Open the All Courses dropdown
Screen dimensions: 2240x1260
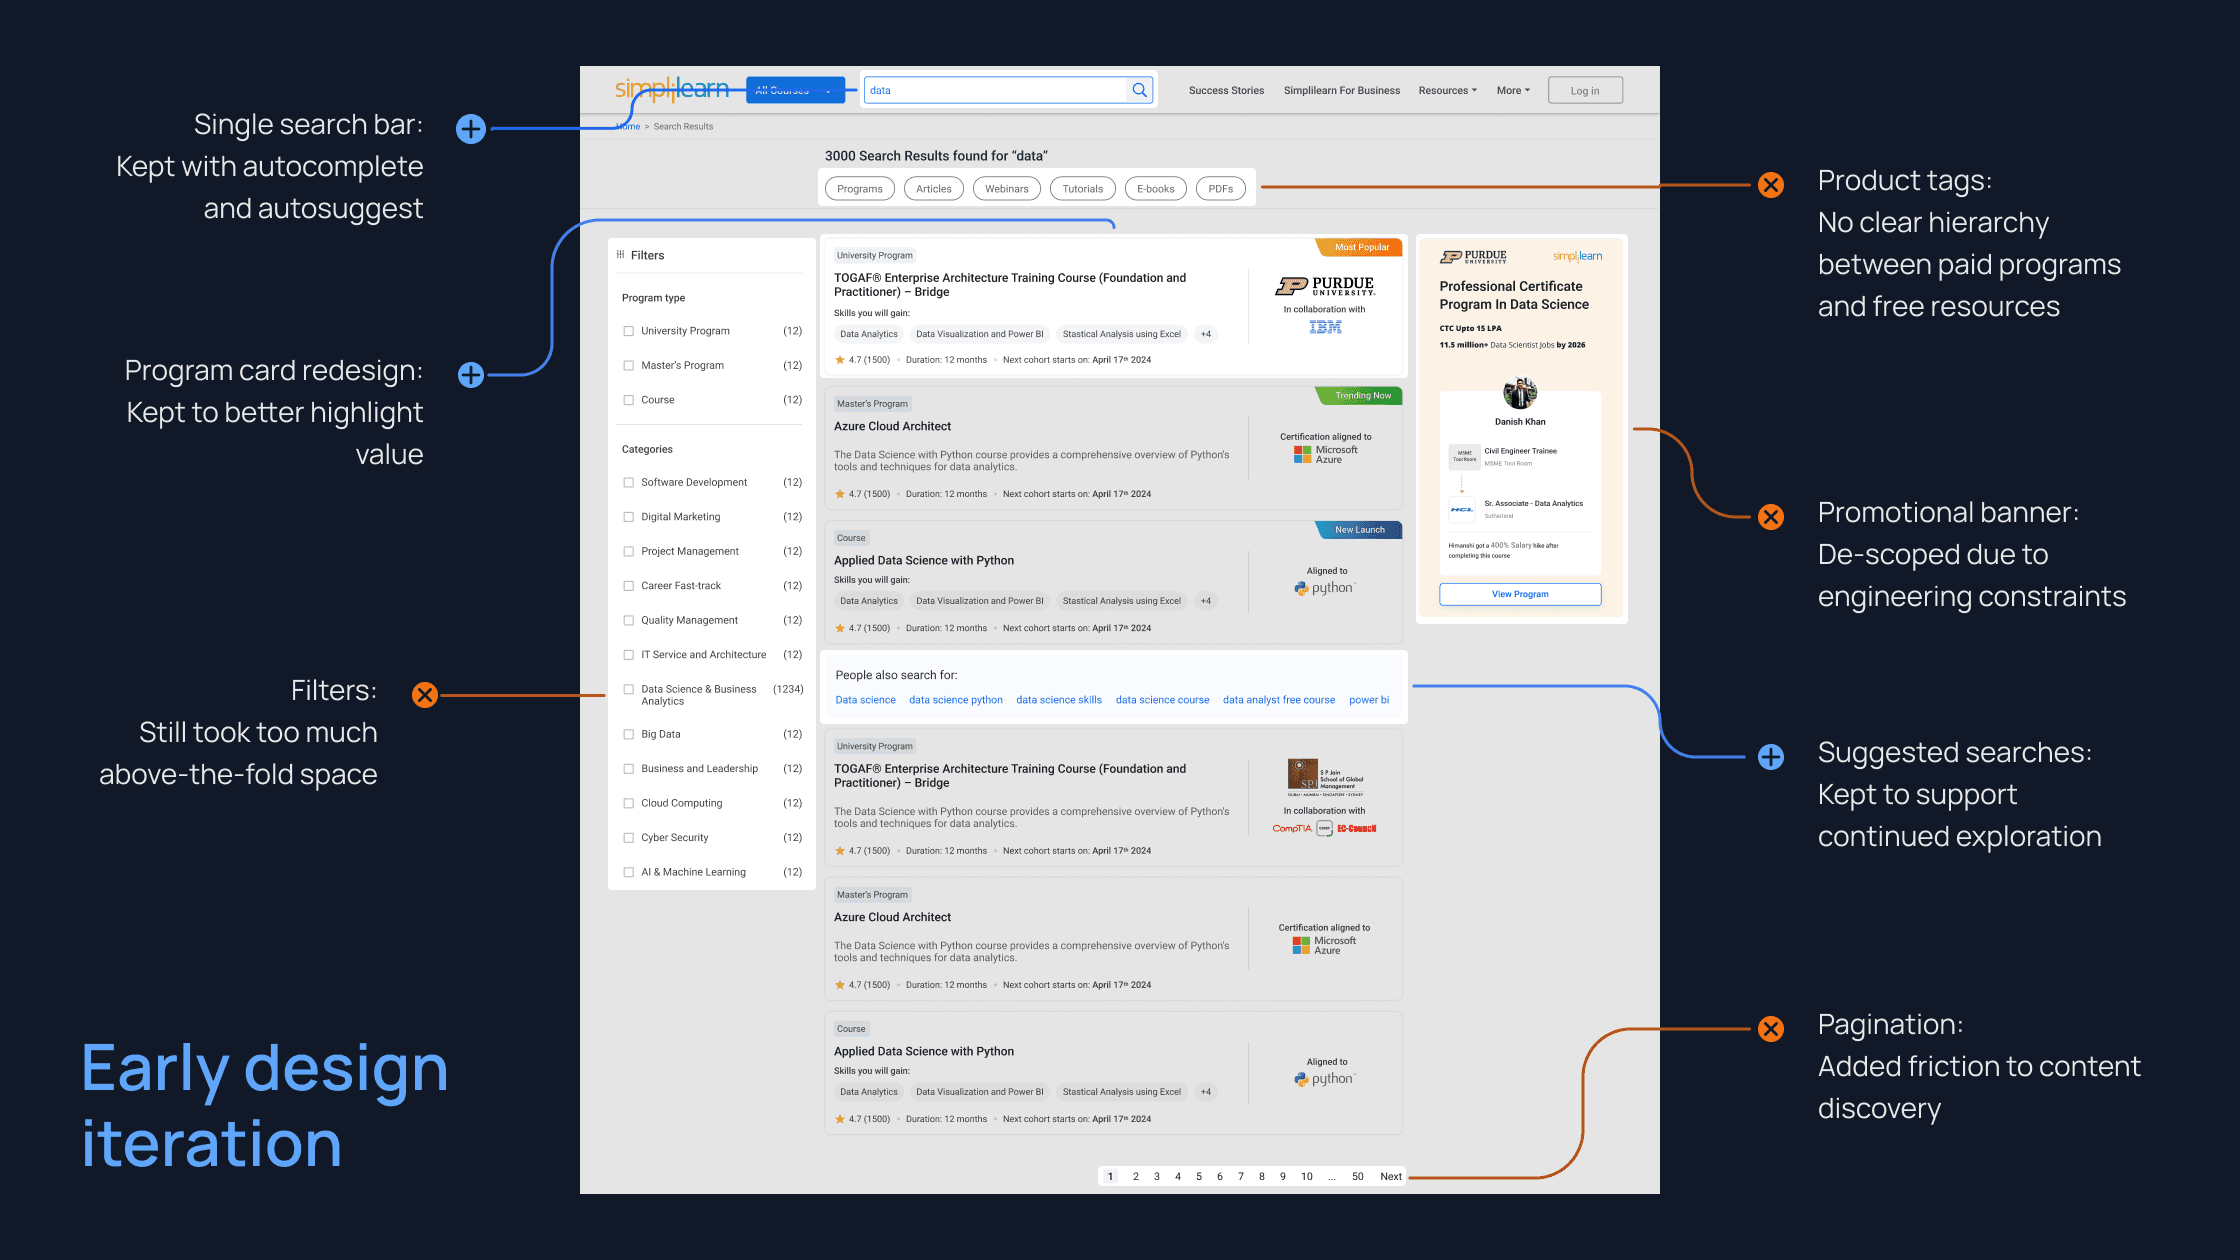click(x=794, y=90)
